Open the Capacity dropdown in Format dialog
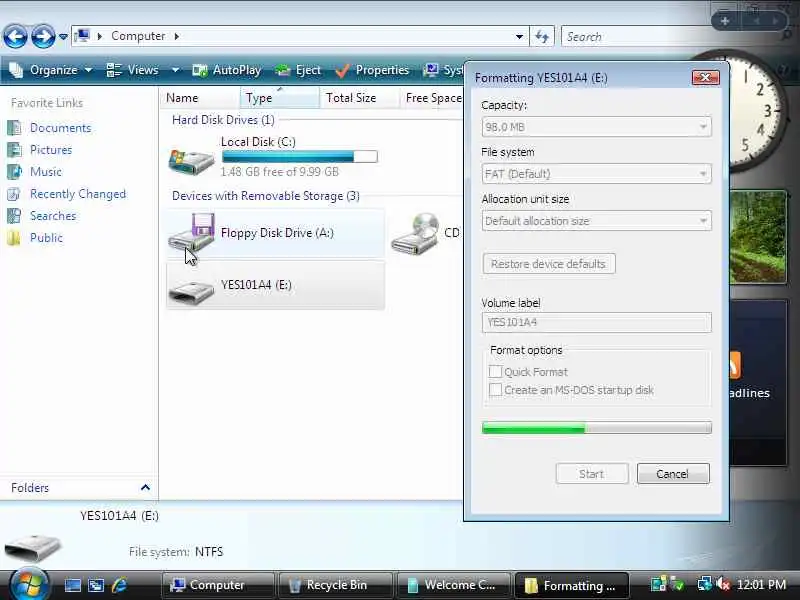The width and height of the screenshot is (800, 600). pyautogui.click(x=596, y=127)
